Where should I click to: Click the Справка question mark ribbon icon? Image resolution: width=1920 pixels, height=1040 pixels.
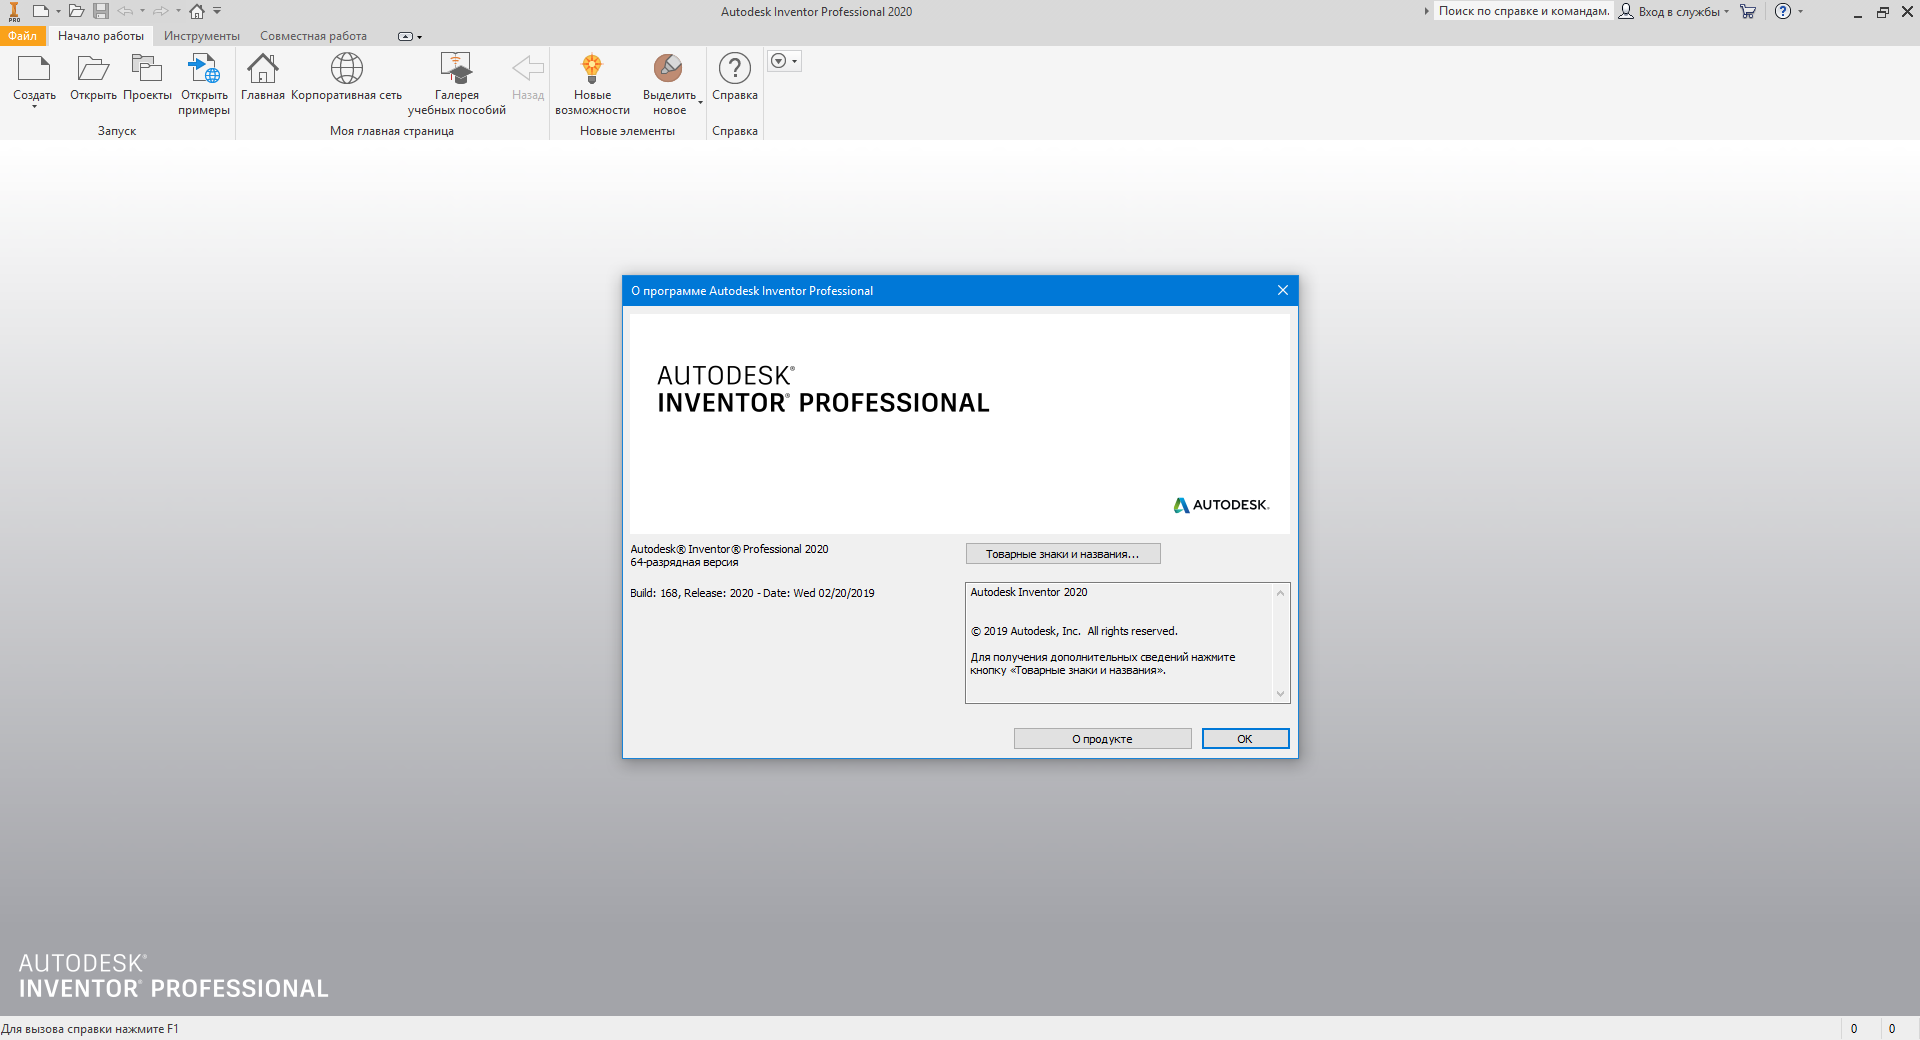[x=734, y=70]
